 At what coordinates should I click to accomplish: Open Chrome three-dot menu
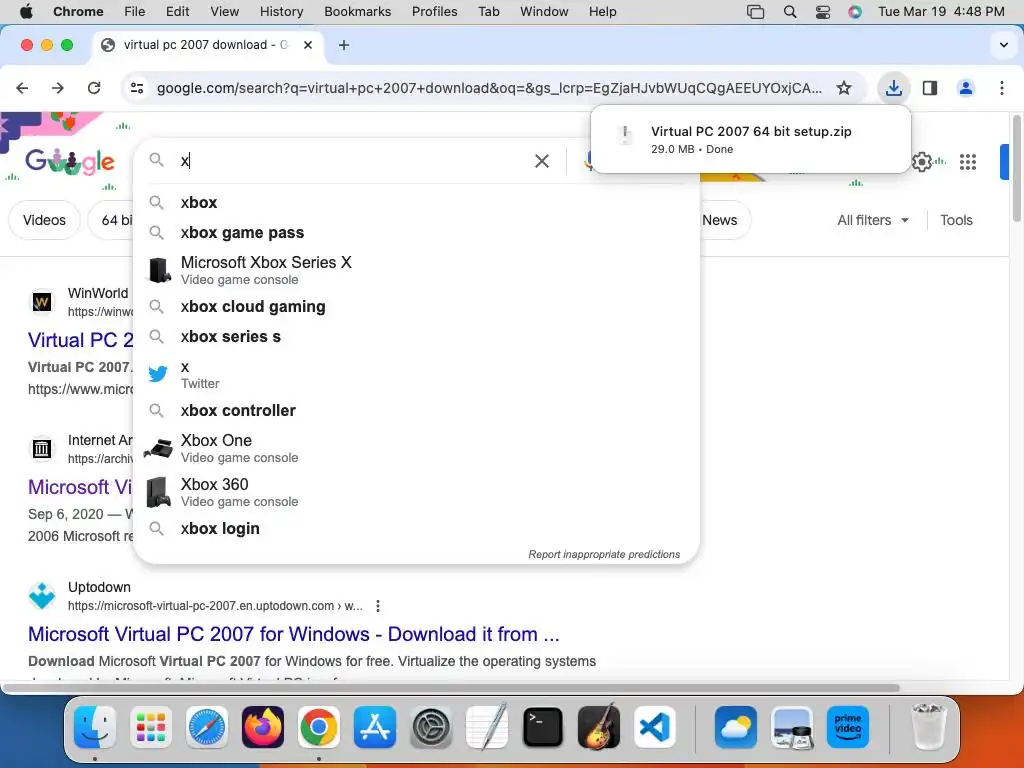1002,88
